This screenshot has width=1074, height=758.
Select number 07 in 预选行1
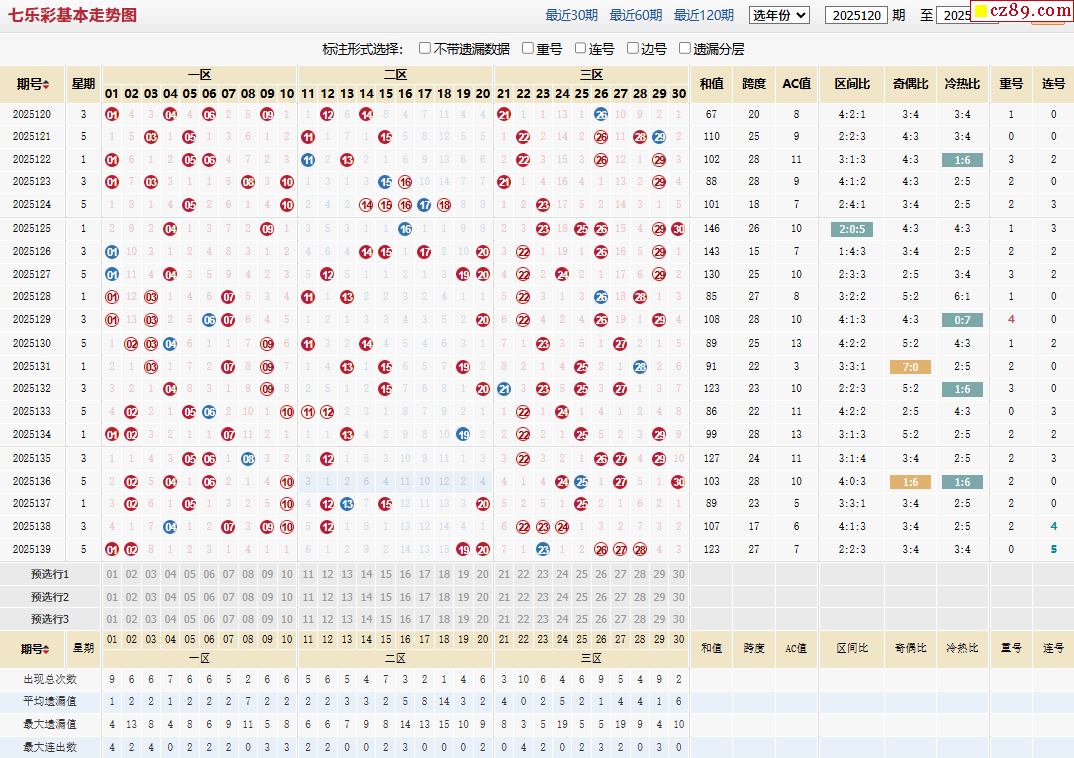click(x=229, y=574)
